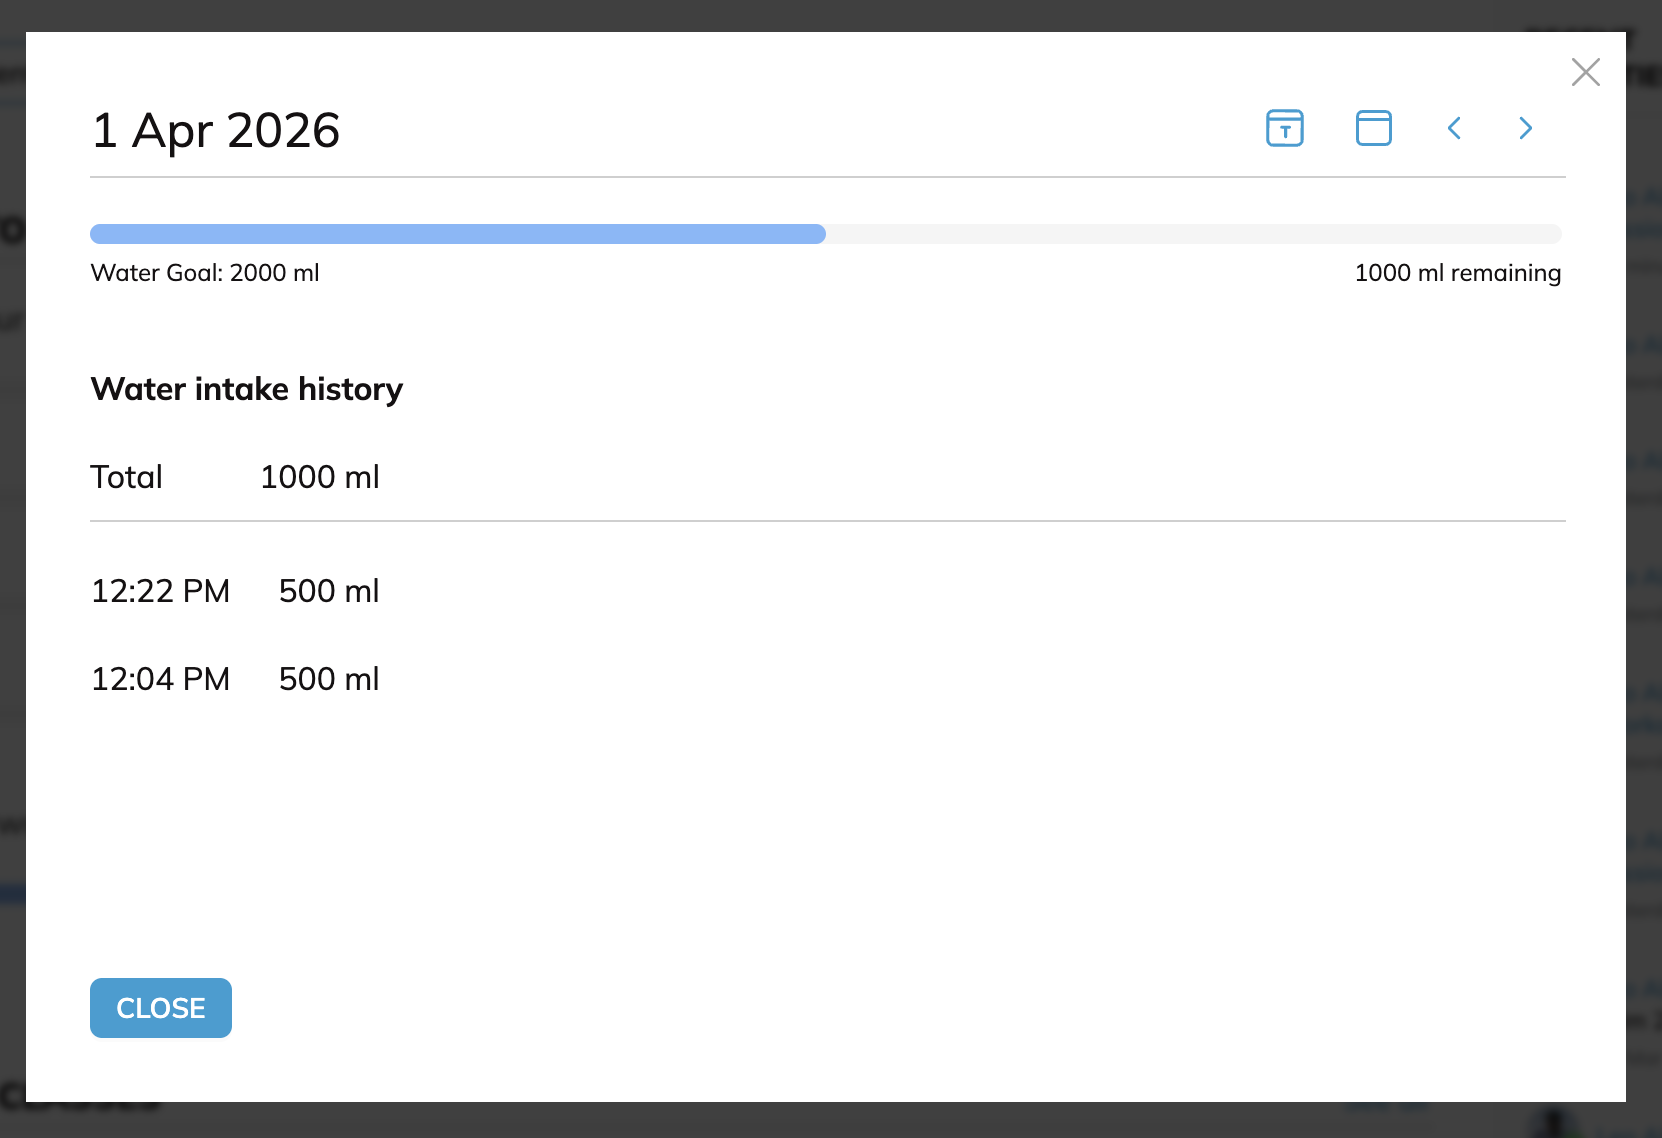The width and height of the screenshot is (1662, 1138).
Task: Select the blank calendar icon beside the T icon
Action: (x=1373, y=128)
